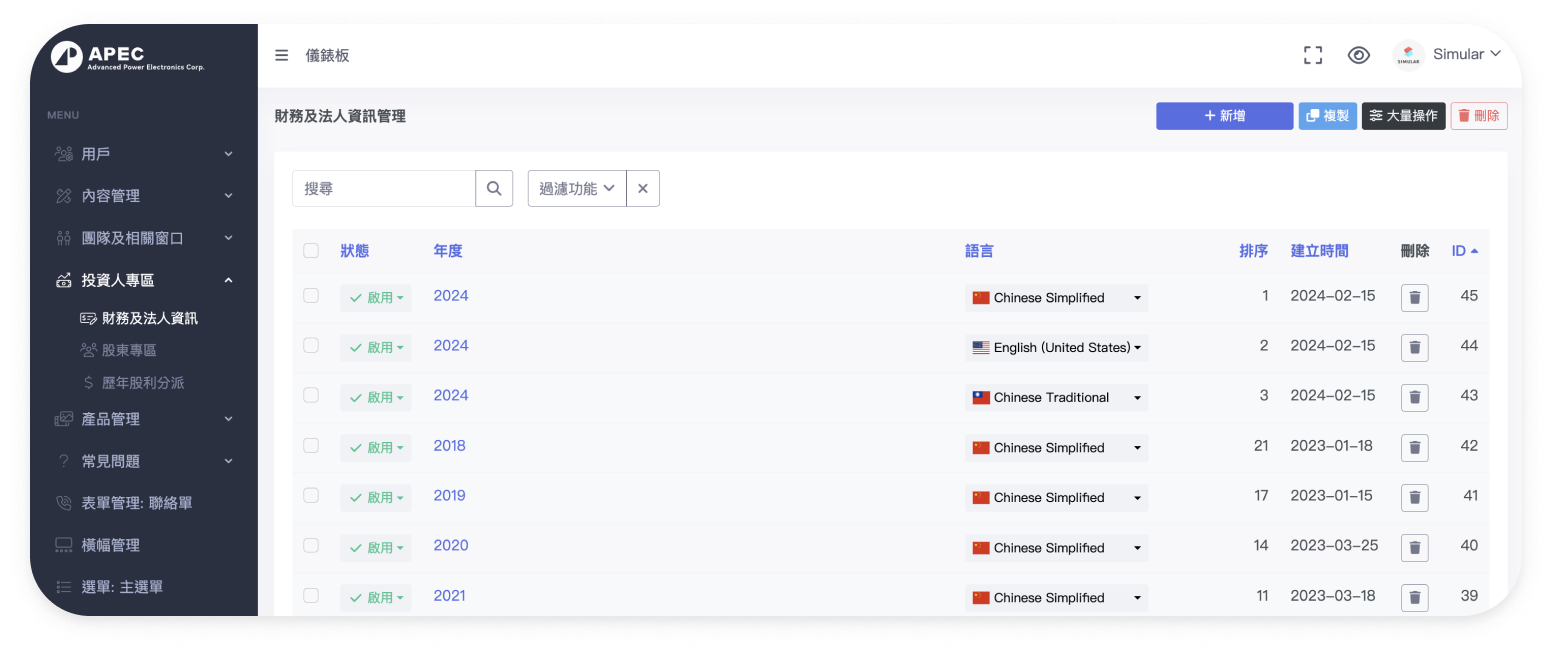Check the box for English 2024 row
Viewport: 1552px width, 652px height.
pos(311,346)
